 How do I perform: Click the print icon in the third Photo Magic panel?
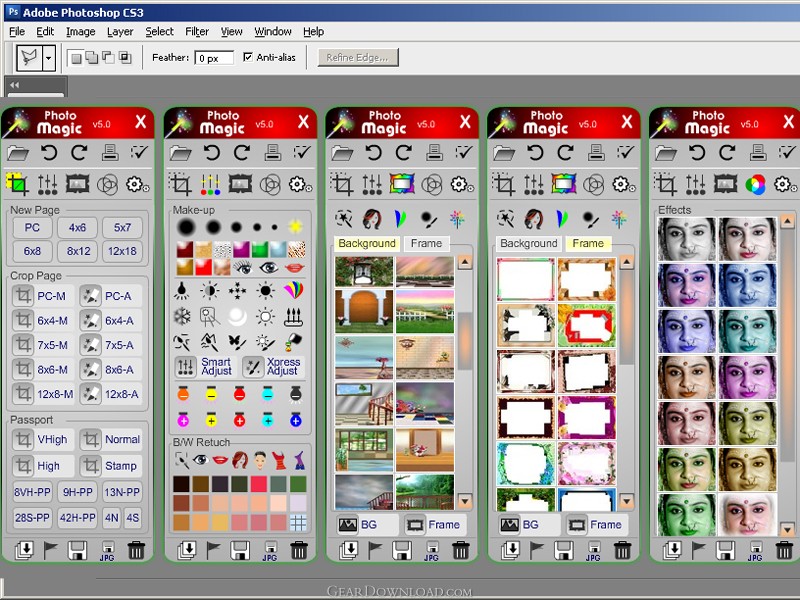[x=434, y=153]
